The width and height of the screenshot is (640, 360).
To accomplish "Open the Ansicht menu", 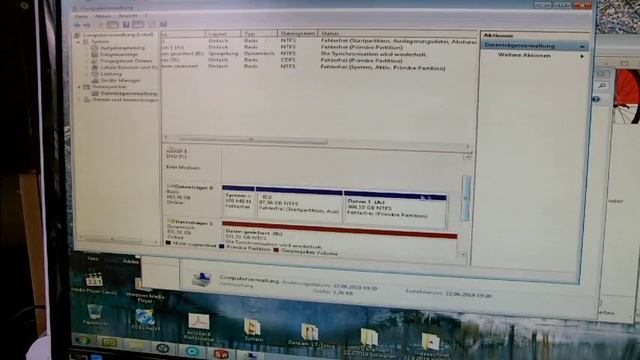I will (x=127, y=16).
